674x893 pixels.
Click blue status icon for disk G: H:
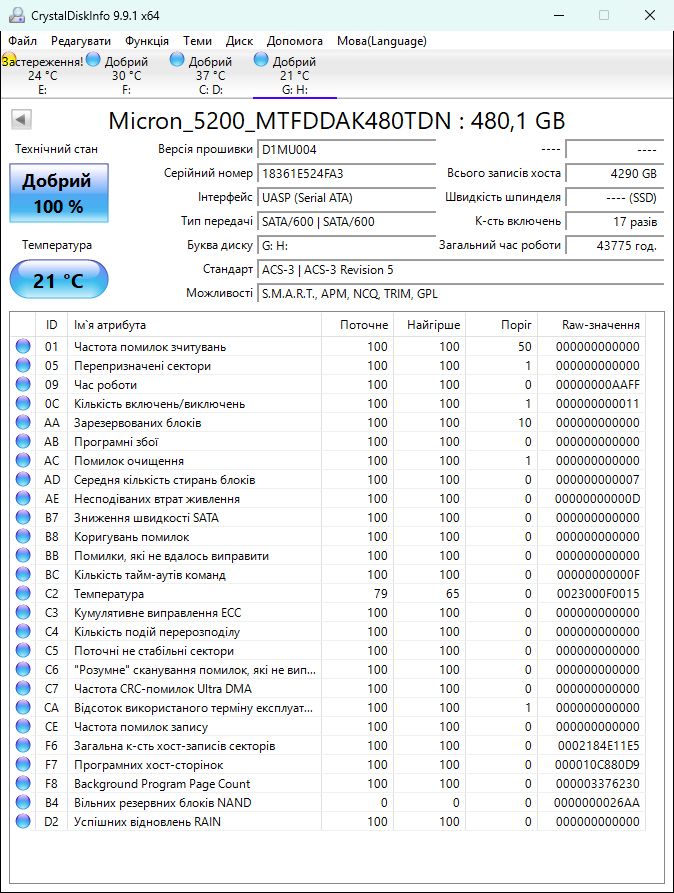[x=261, y=59]
